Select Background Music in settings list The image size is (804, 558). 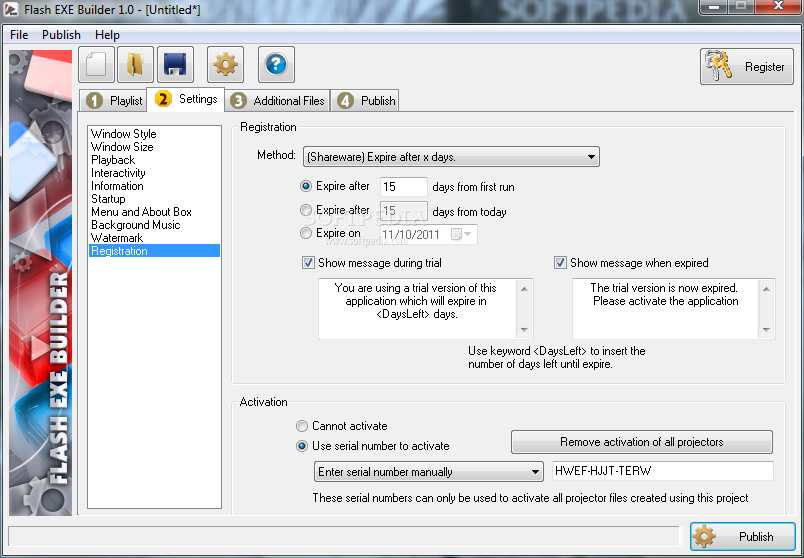click(x=135, y=225)
